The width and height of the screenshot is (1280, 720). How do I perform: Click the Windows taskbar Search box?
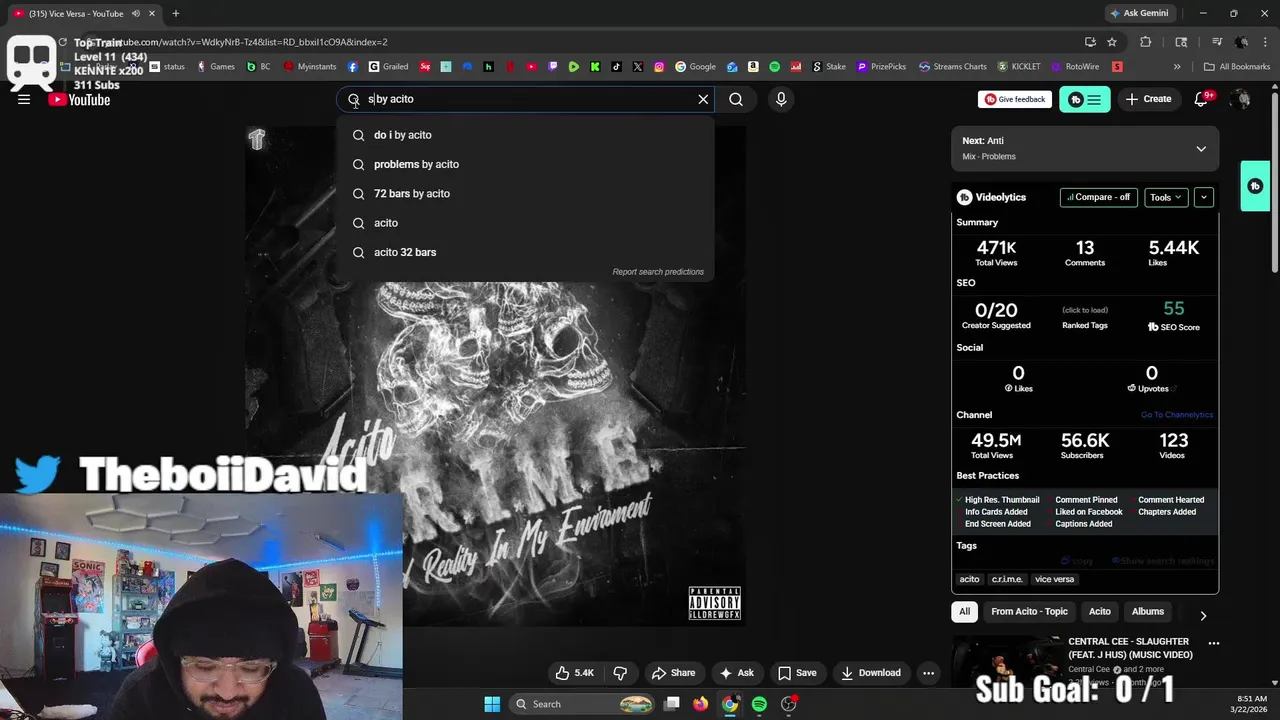583,704
